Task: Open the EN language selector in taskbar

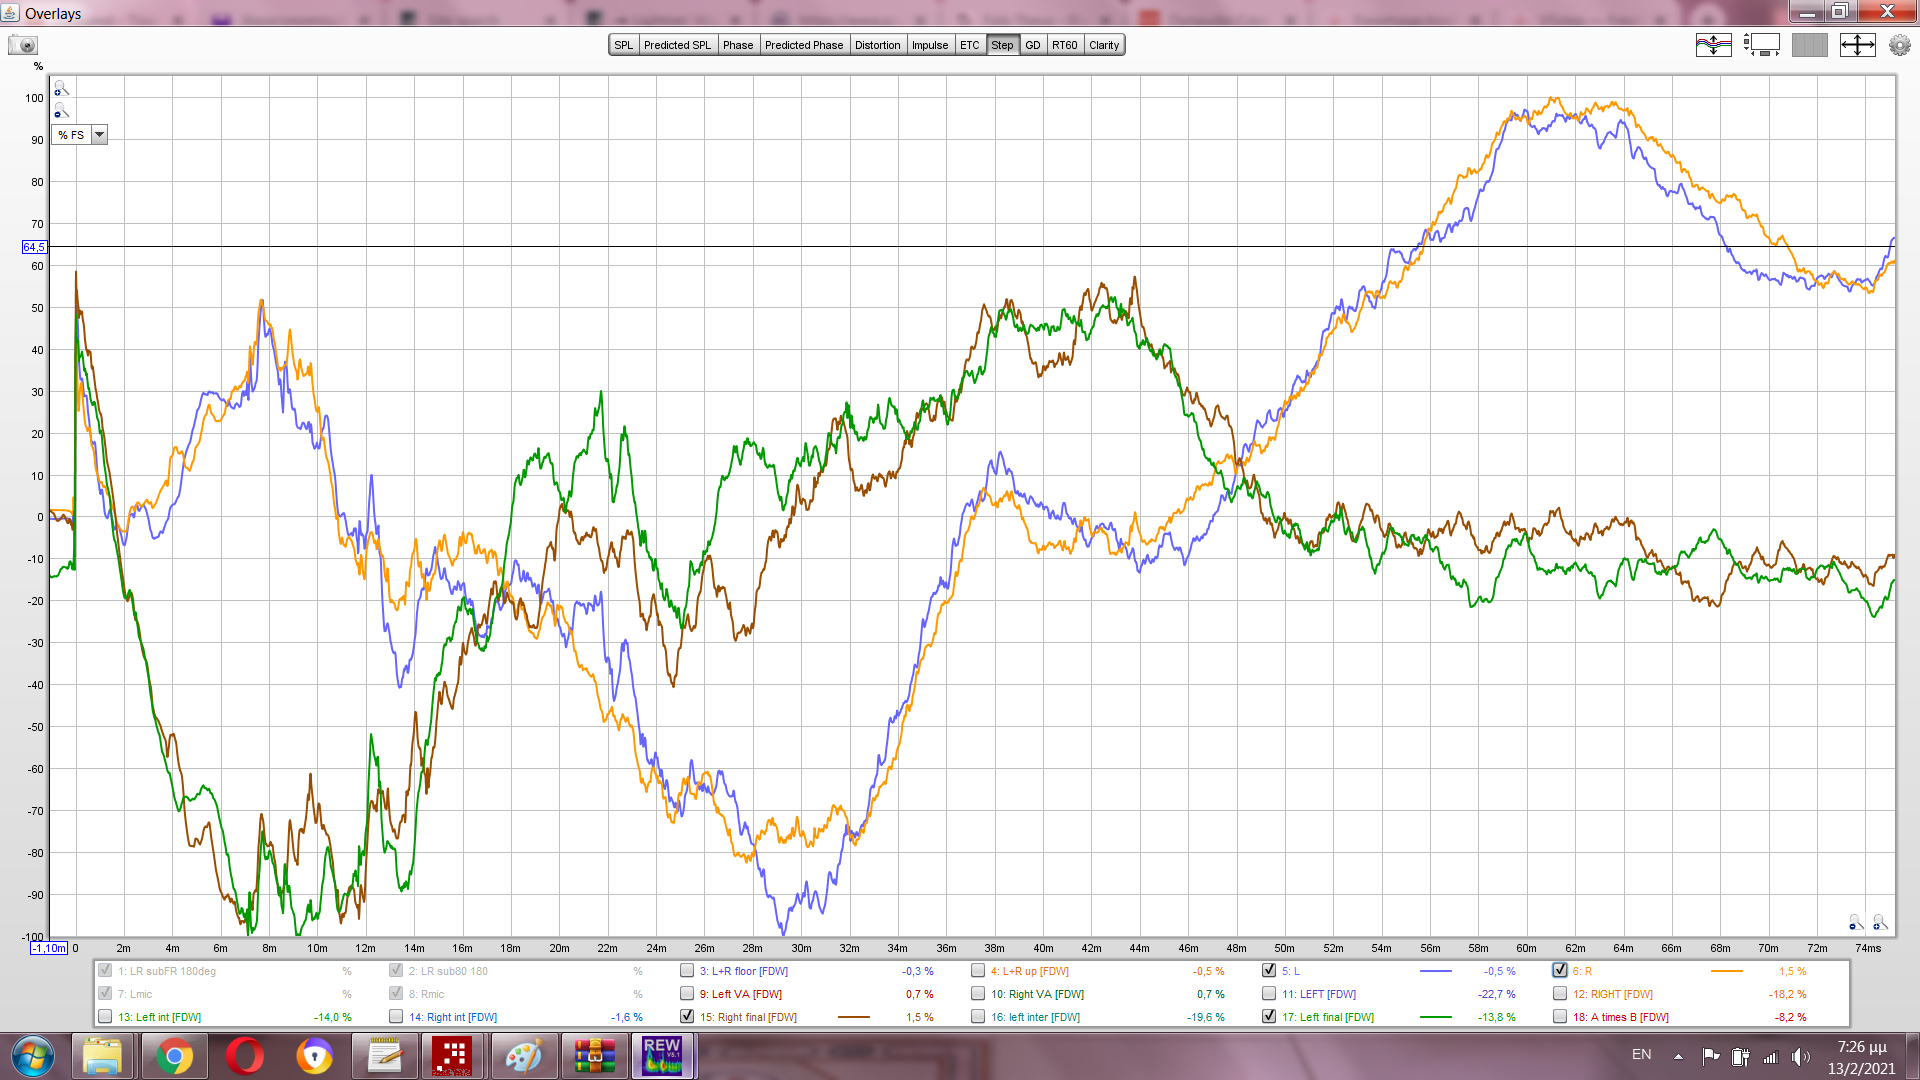Action: (1641, 1054)
